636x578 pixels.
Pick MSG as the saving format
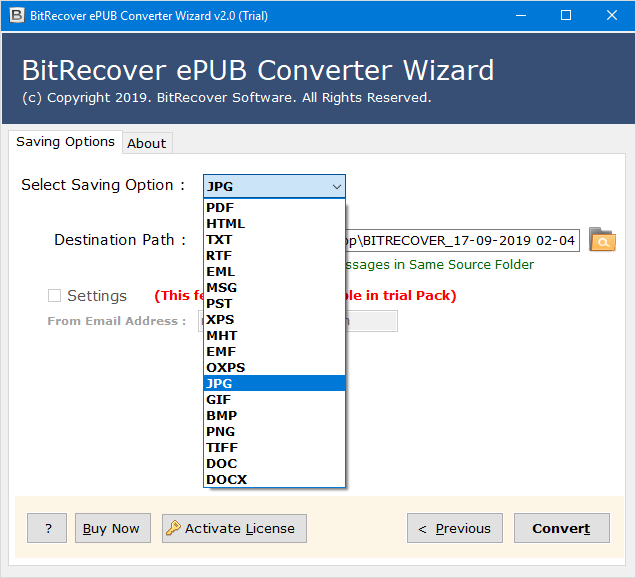click(274, 288)
